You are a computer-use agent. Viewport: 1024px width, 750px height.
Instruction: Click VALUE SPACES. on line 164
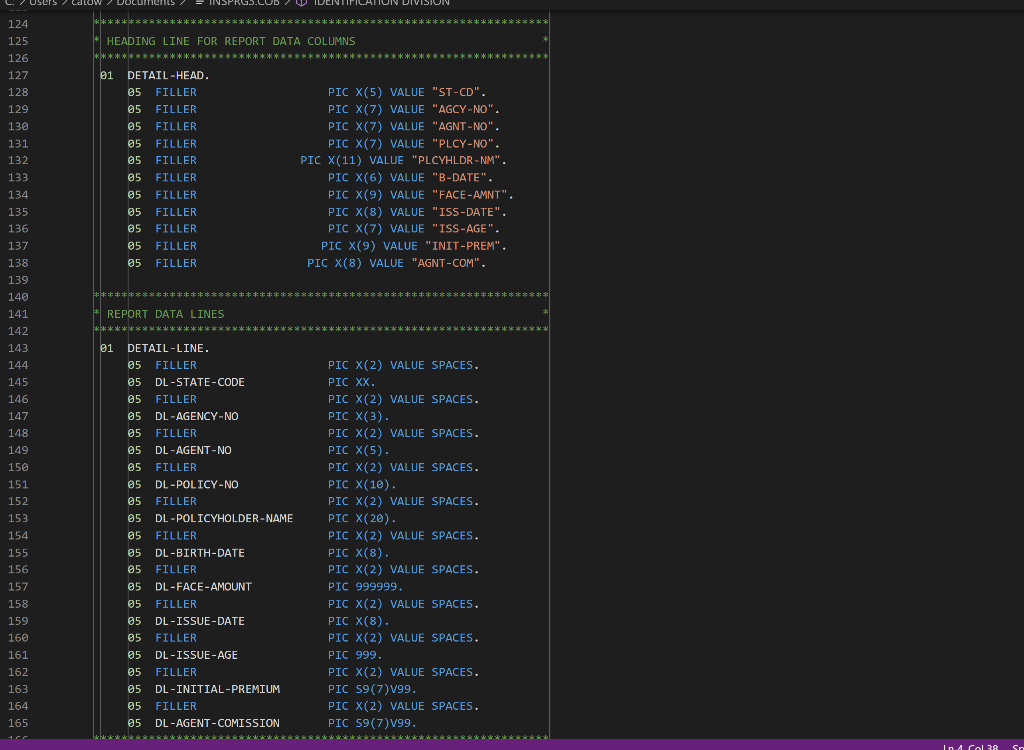coord(434,706)
